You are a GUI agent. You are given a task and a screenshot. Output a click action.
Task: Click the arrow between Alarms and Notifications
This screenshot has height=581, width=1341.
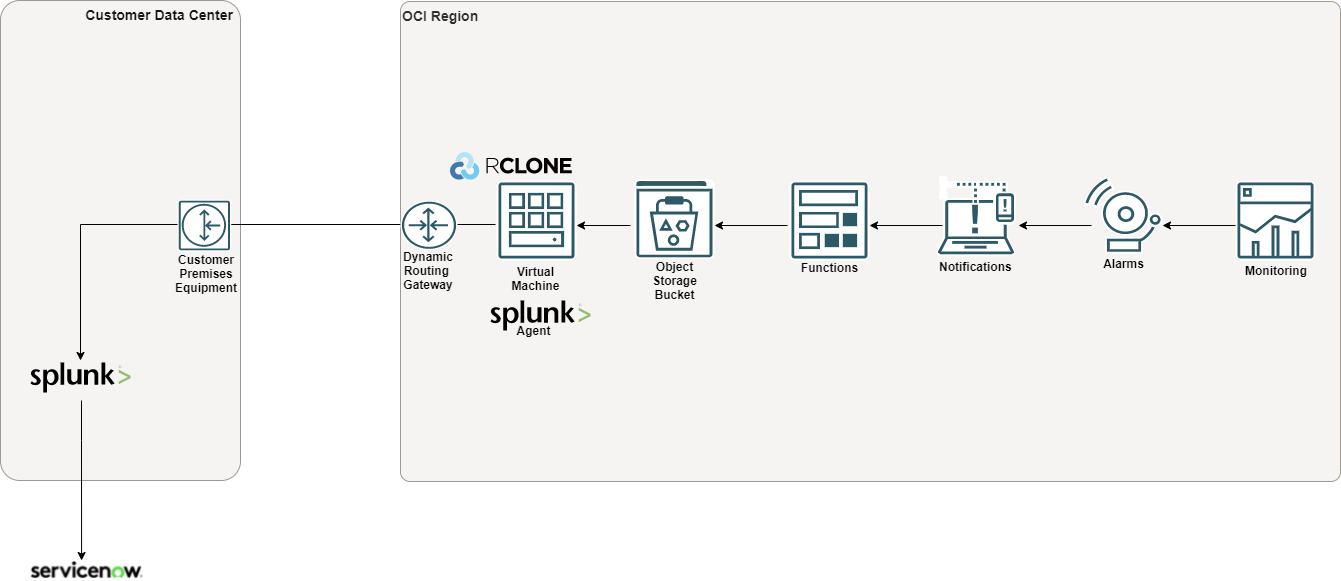[x=1055, y=224]
